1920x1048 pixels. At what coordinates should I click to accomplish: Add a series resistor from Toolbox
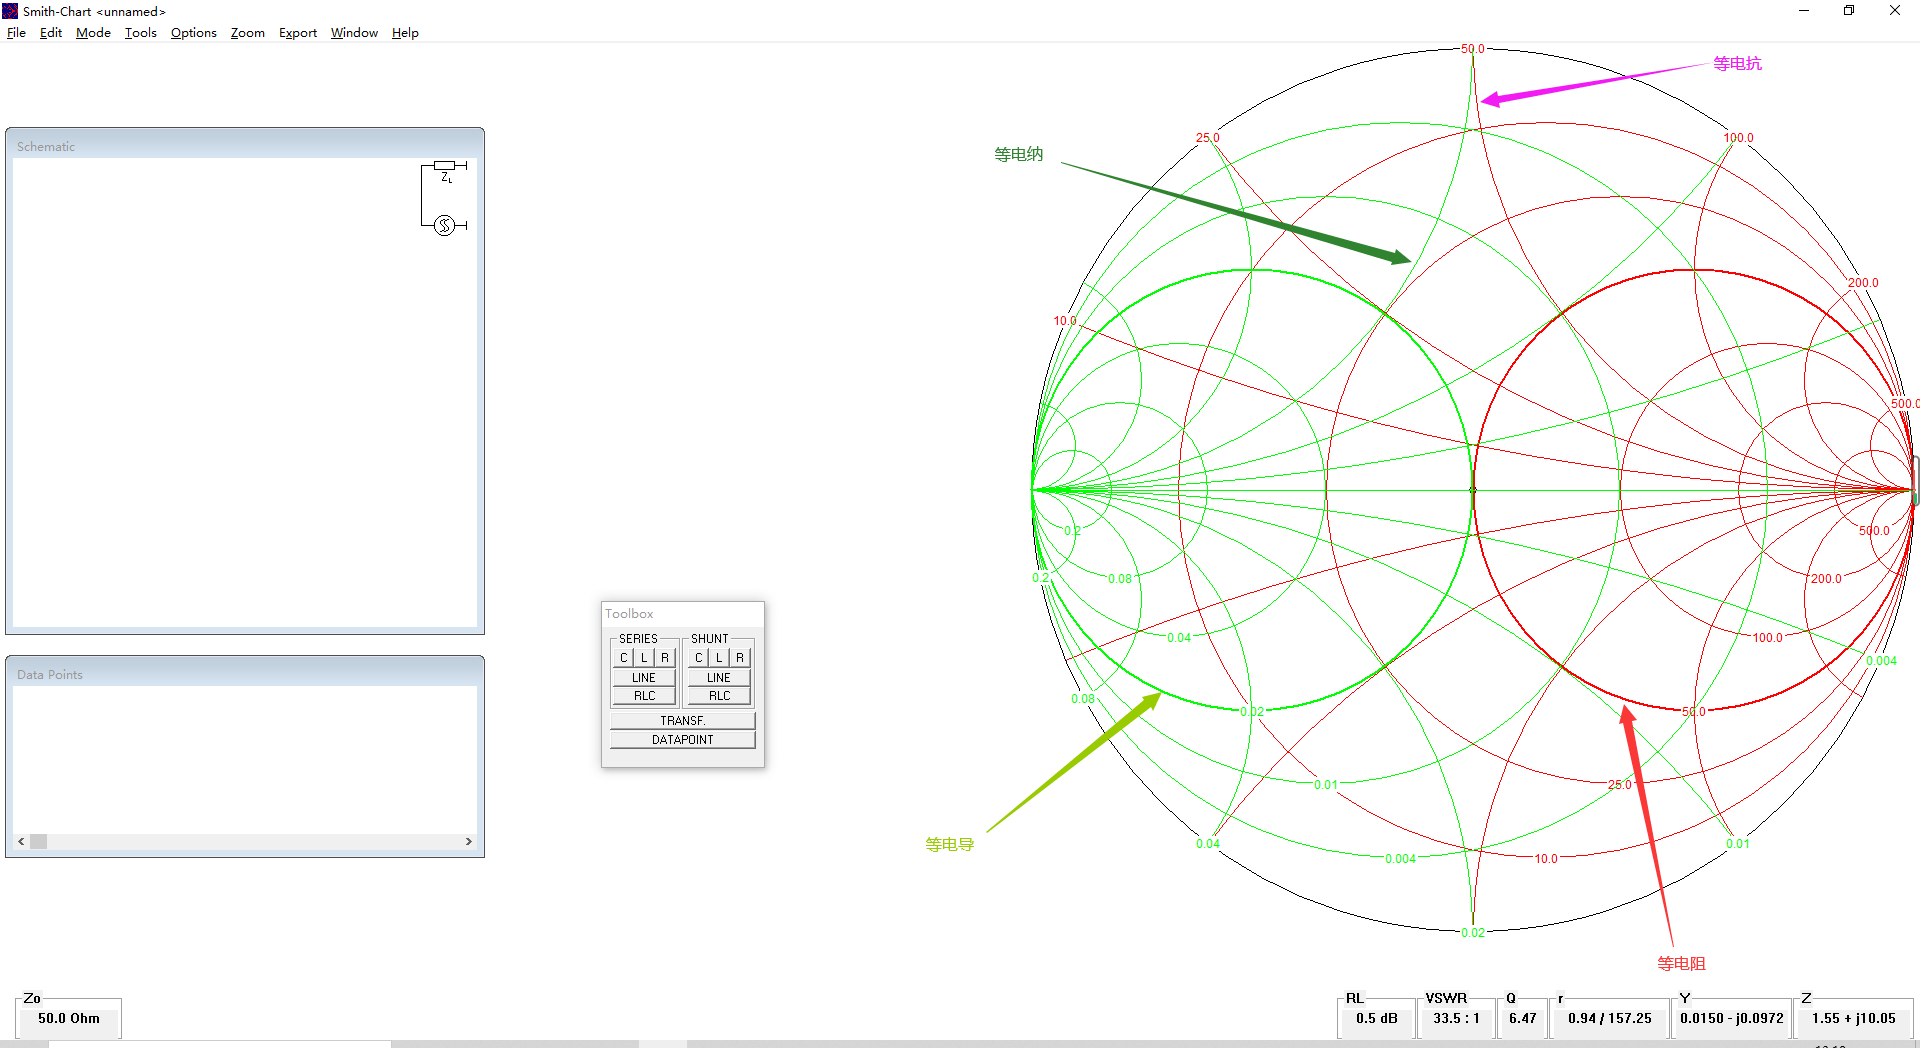pos(665,658)
